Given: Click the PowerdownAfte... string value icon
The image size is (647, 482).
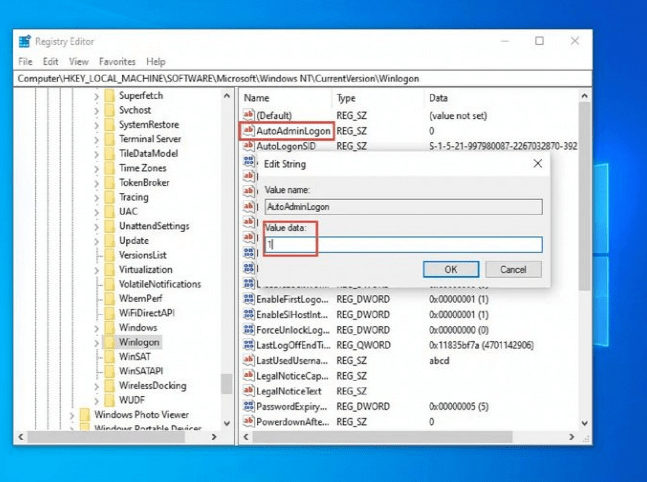Looking at the screenshot, I should (248, 421).
